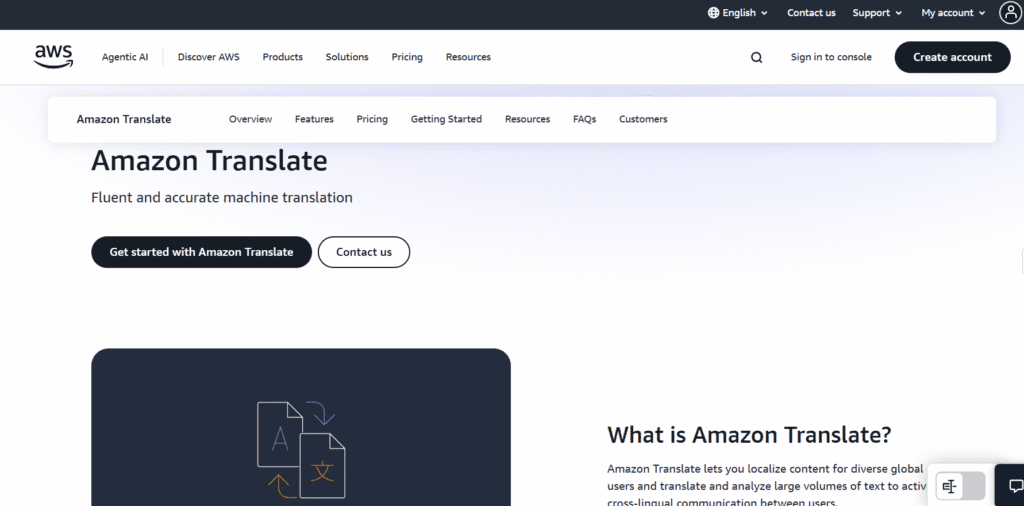Expand the My account dropdown
Image resolution: width=1024 pixels, height=506 pixels.
pos(953,12)
